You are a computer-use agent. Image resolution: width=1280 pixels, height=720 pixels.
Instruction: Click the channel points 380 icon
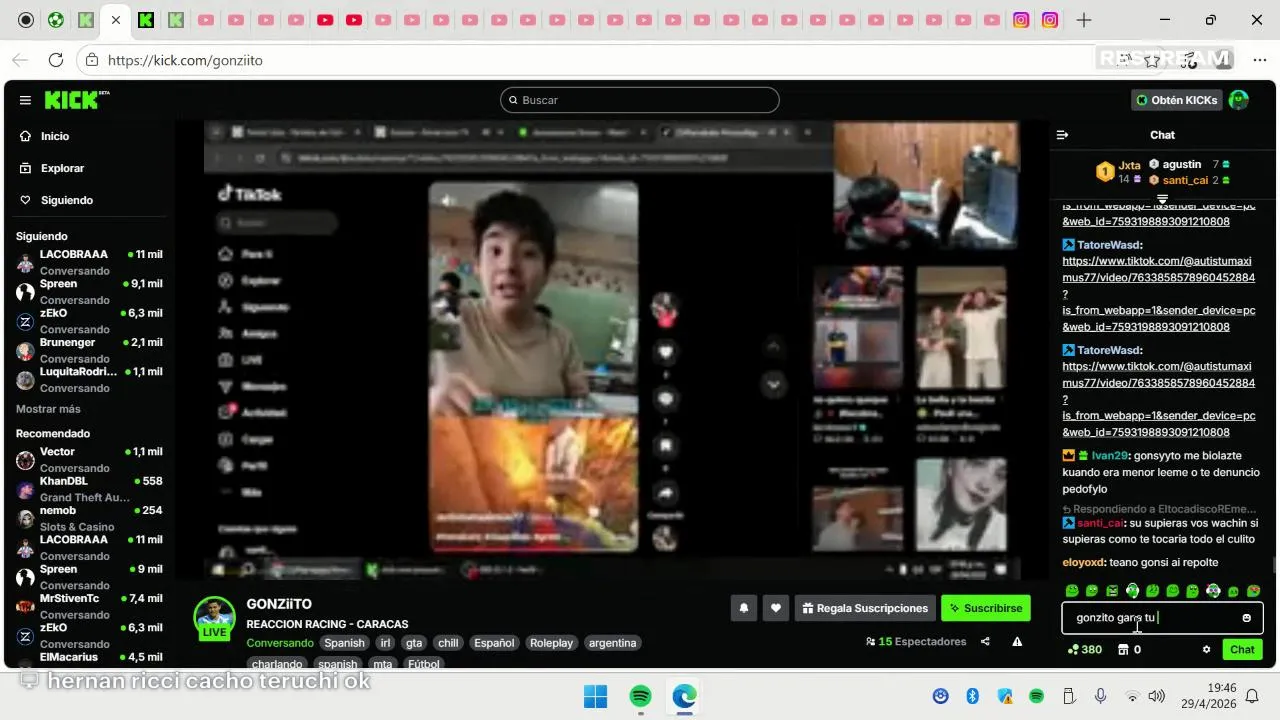(1084, 649)
